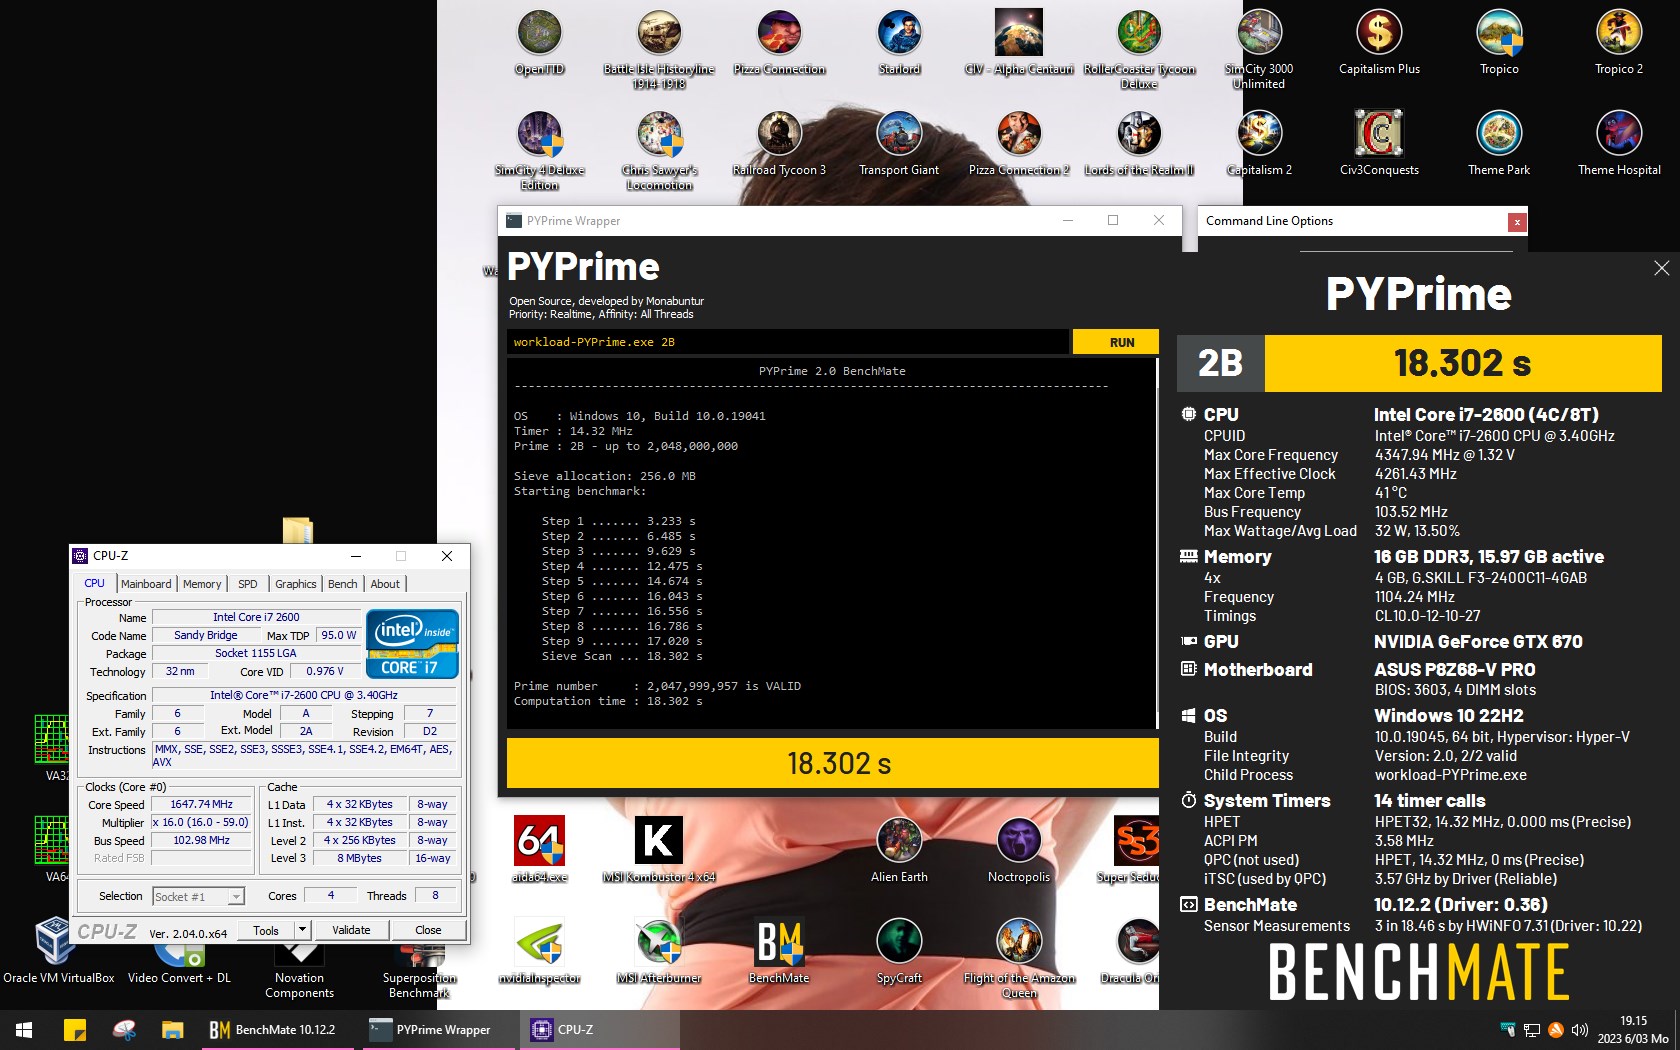Close the BenchMate result overlay

click(1661, 268)
